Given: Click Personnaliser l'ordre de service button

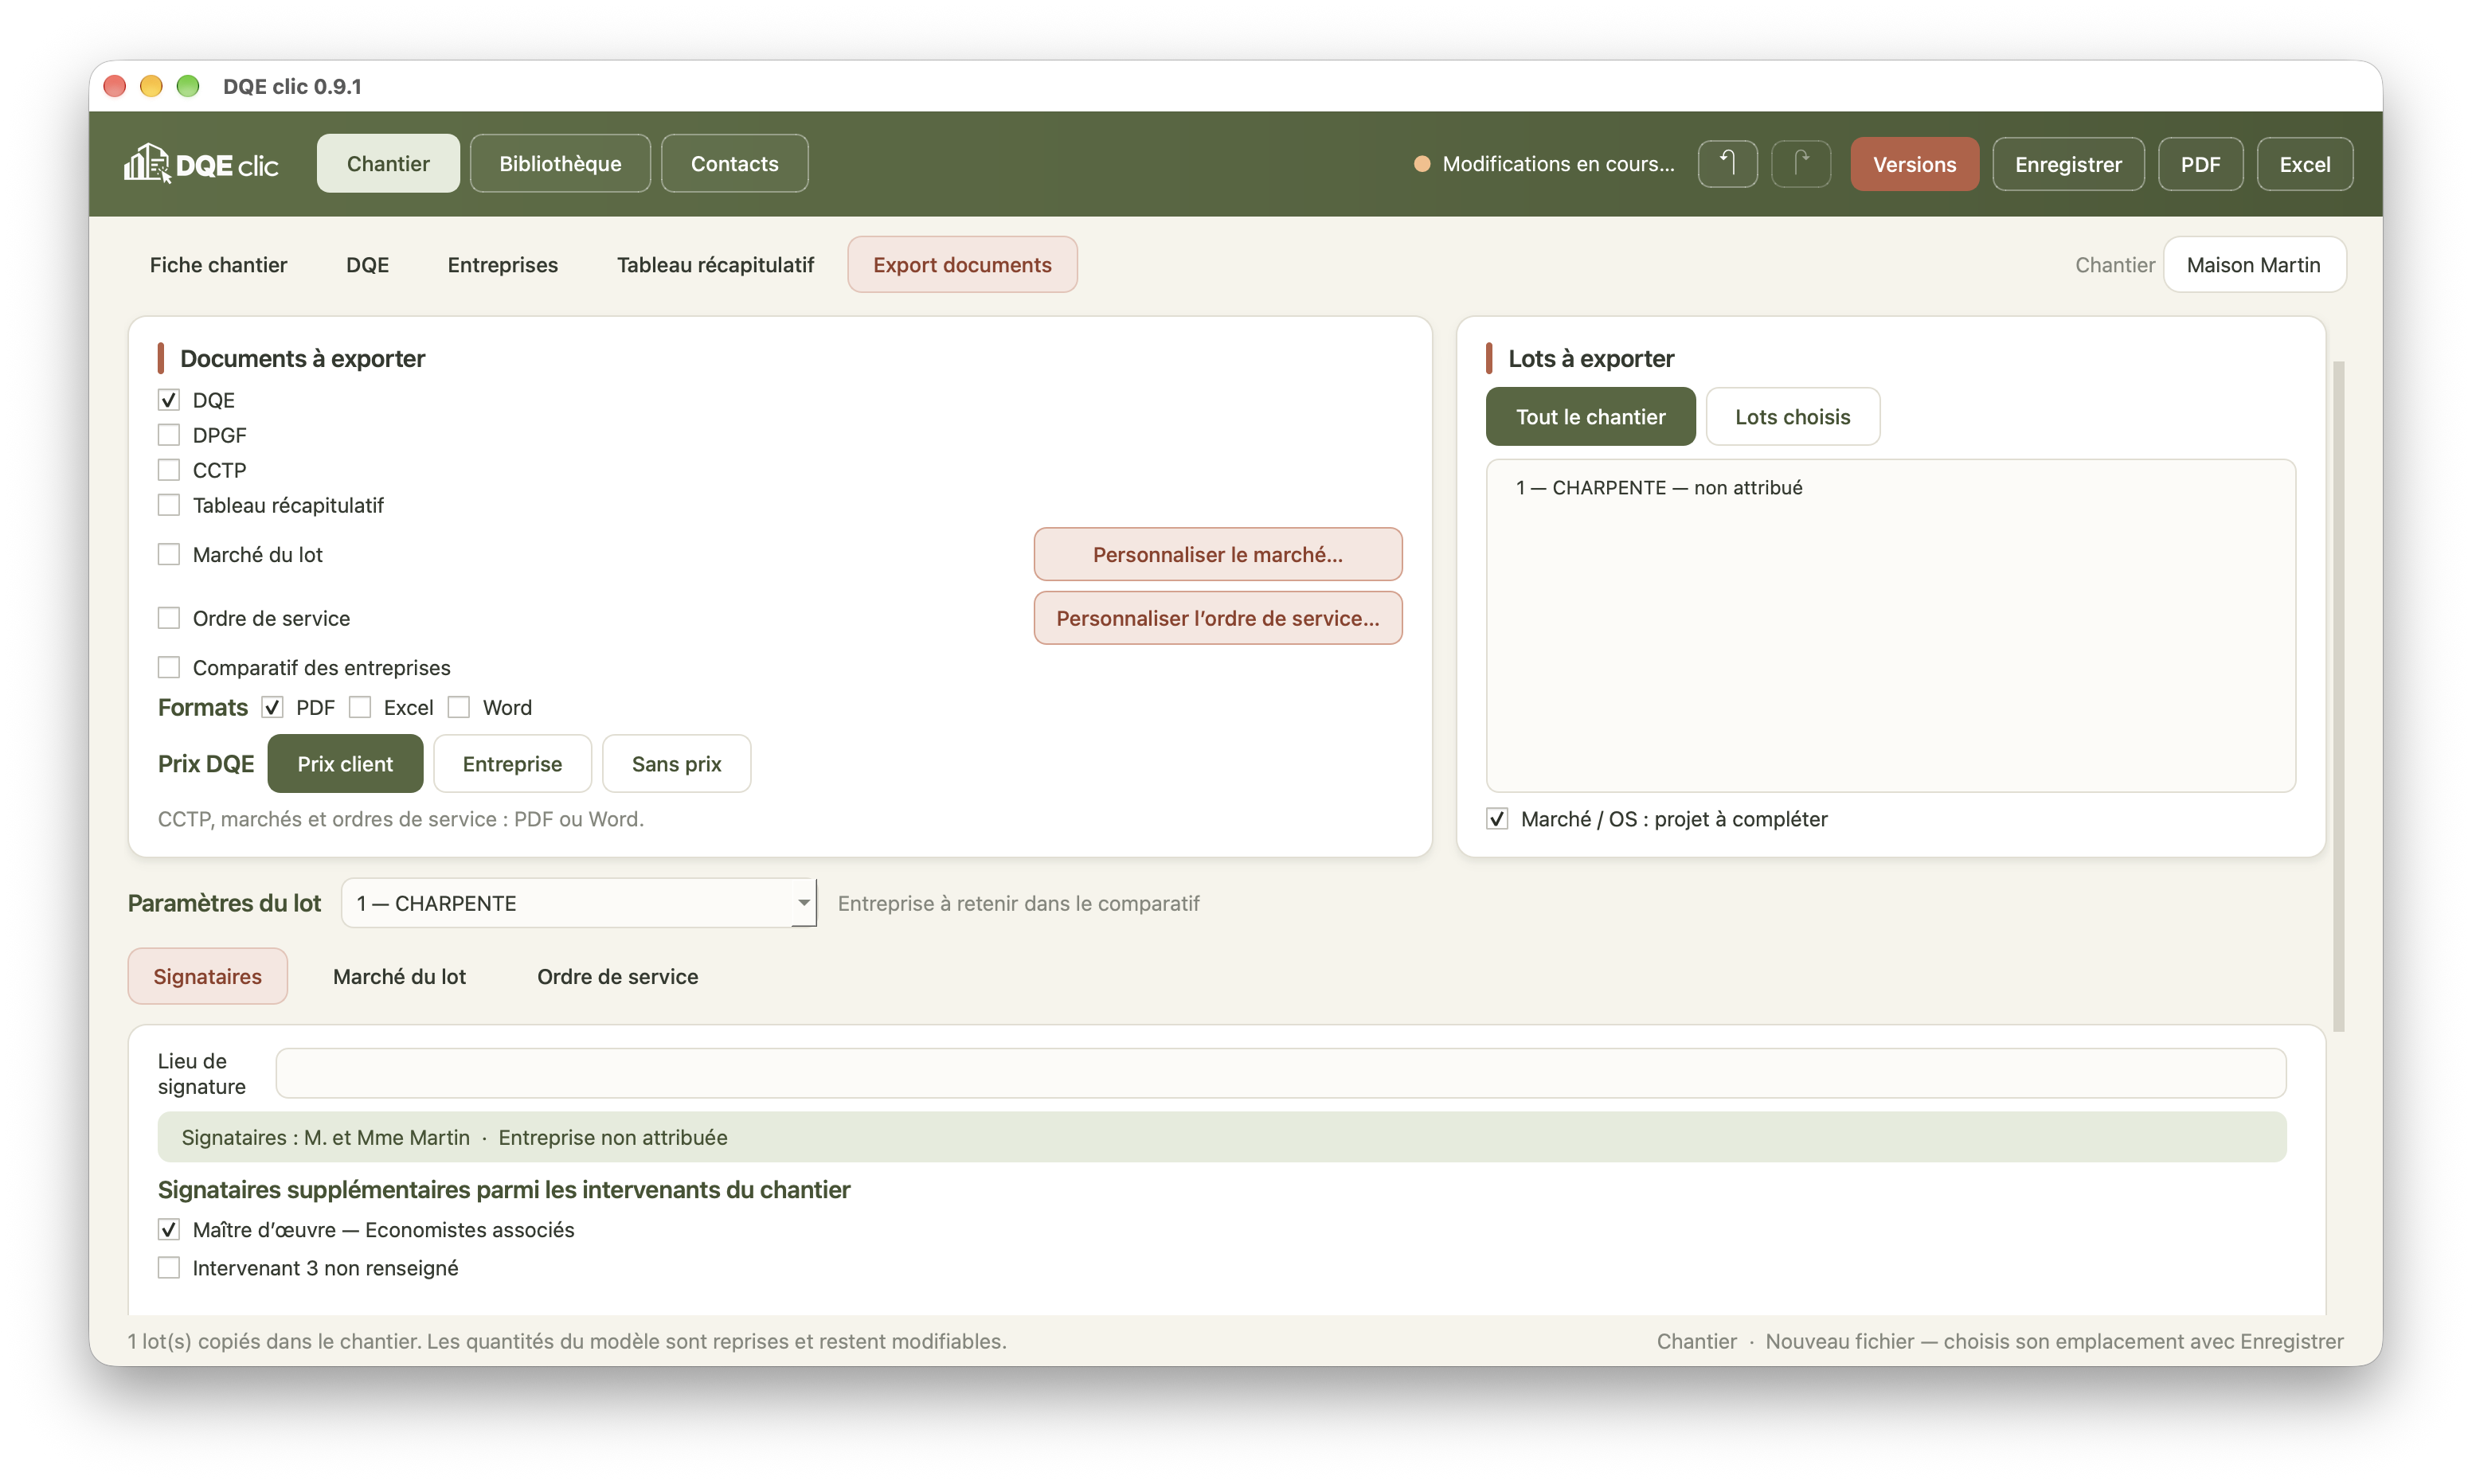Looking at the screenshot, I should click(1217, 618).
